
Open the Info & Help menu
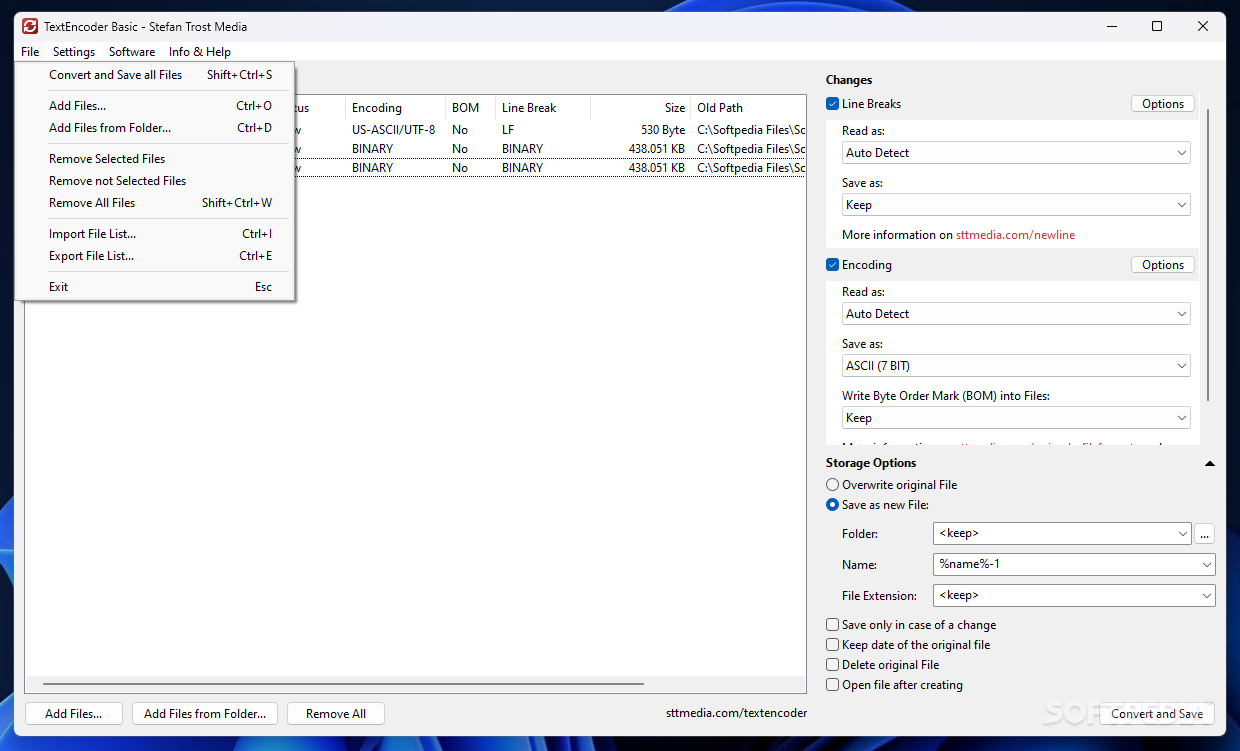[200, 52]
